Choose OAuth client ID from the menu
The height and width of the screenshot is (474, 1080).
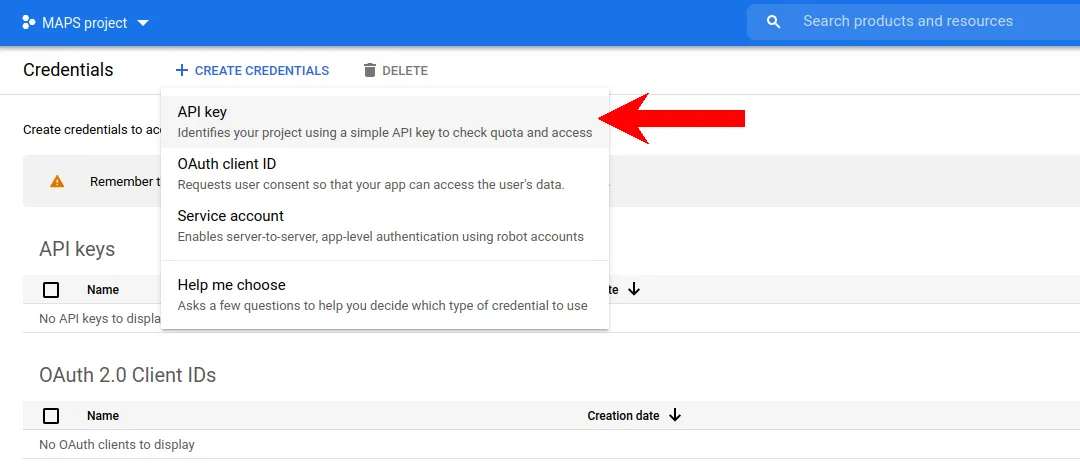(x=385, y=174)
